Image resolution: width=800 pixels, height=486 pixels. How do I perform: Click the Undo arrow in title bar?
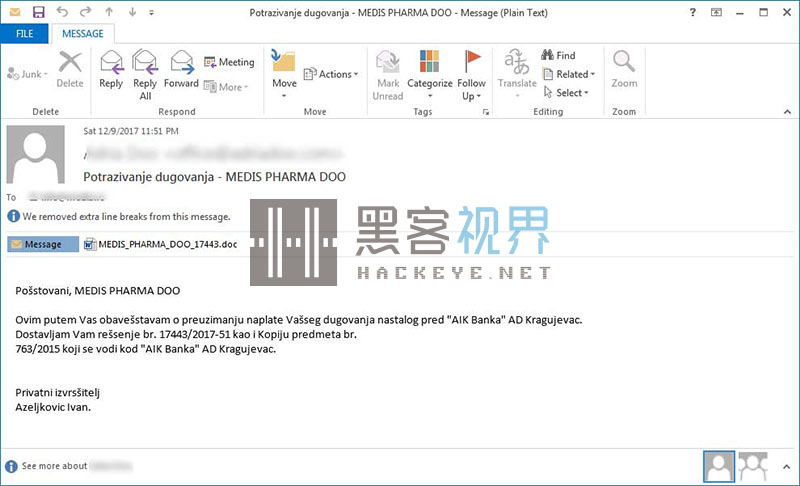point(62,11)
